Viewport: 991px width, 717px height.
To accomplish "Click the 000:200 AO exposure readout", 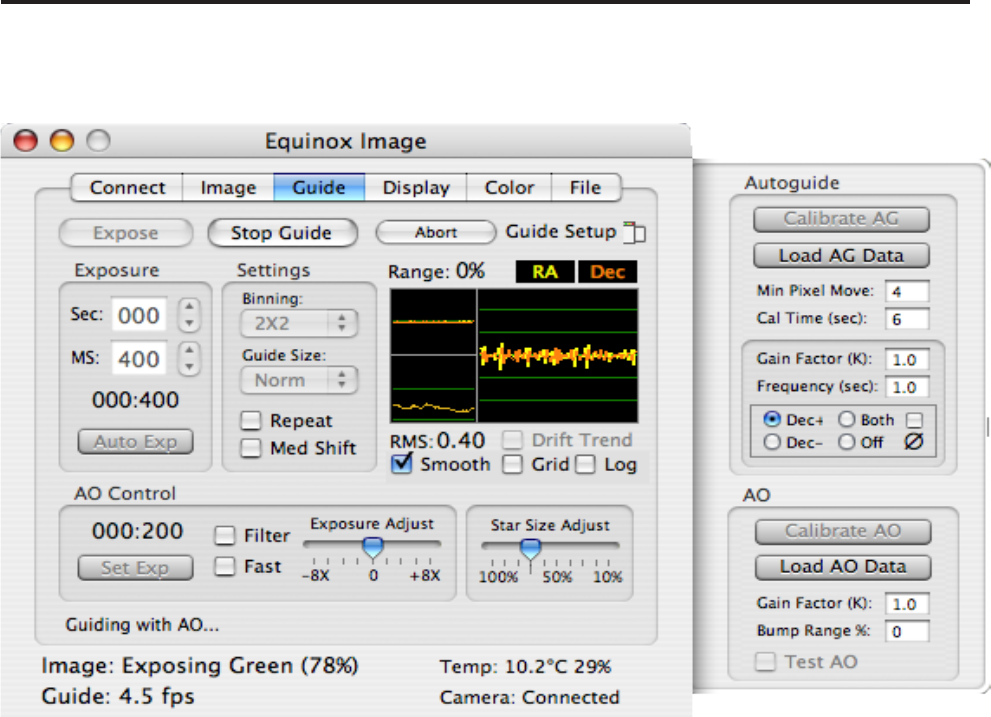I will 137,530.
